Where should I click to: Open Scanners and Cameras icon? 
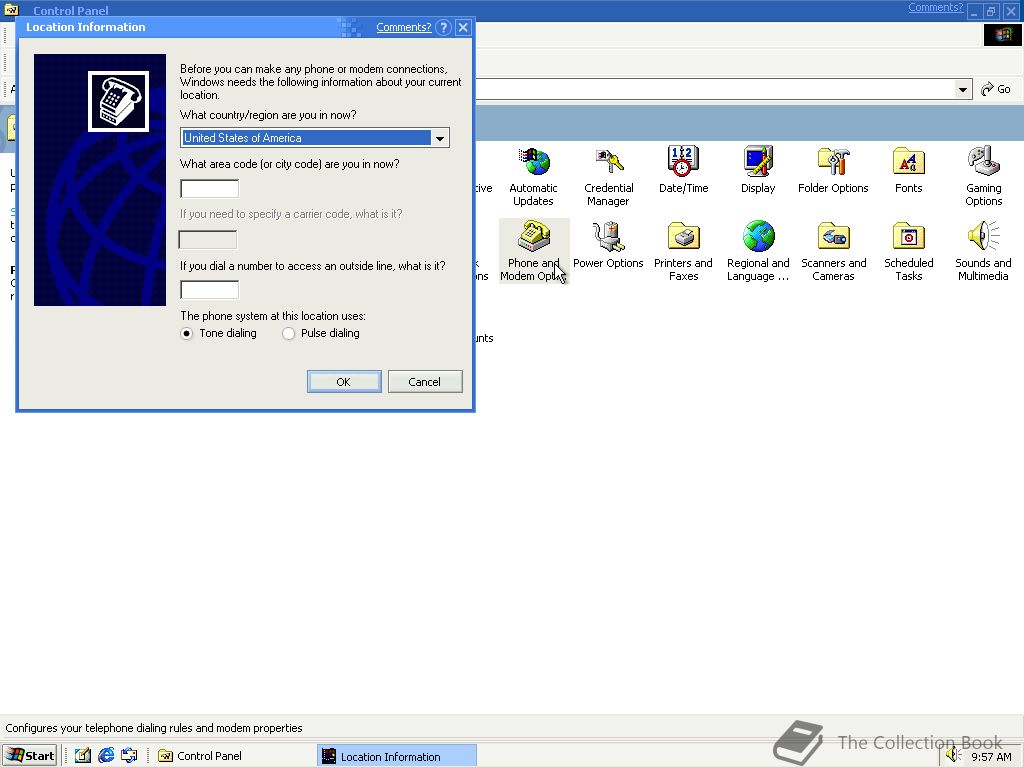833,251
